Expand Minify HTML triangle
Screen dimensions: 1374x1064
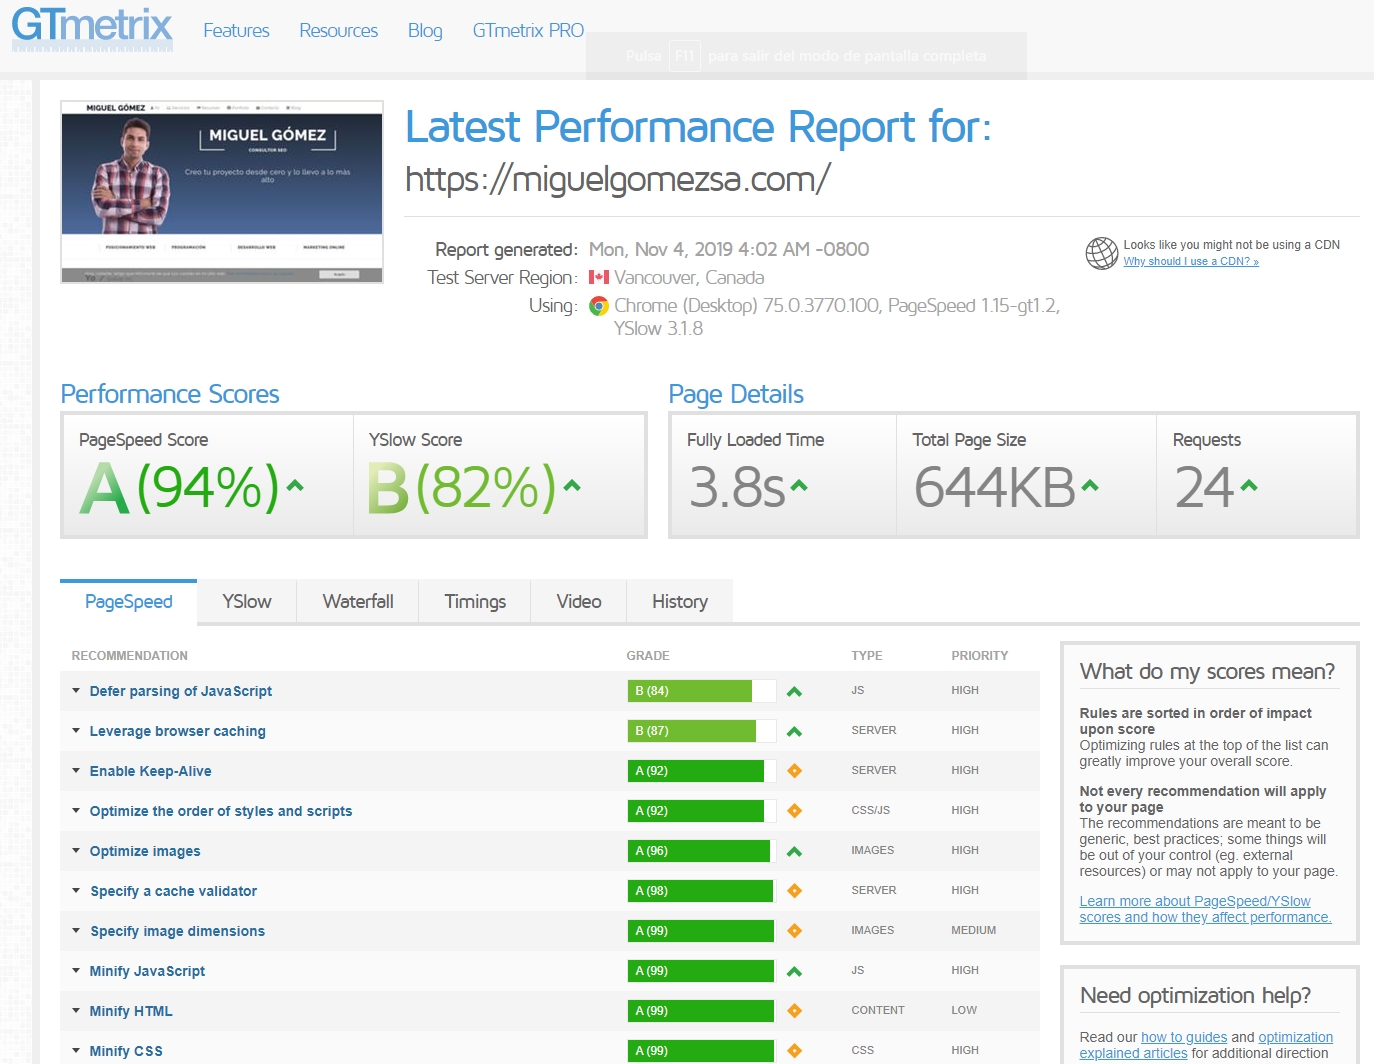pyautogui.click(x=76, y=1010)
